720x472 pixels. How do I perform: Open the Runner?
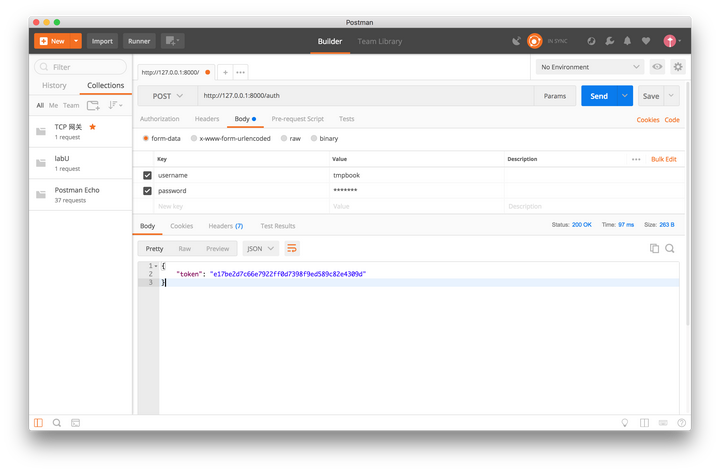click(x=139, y=41)
